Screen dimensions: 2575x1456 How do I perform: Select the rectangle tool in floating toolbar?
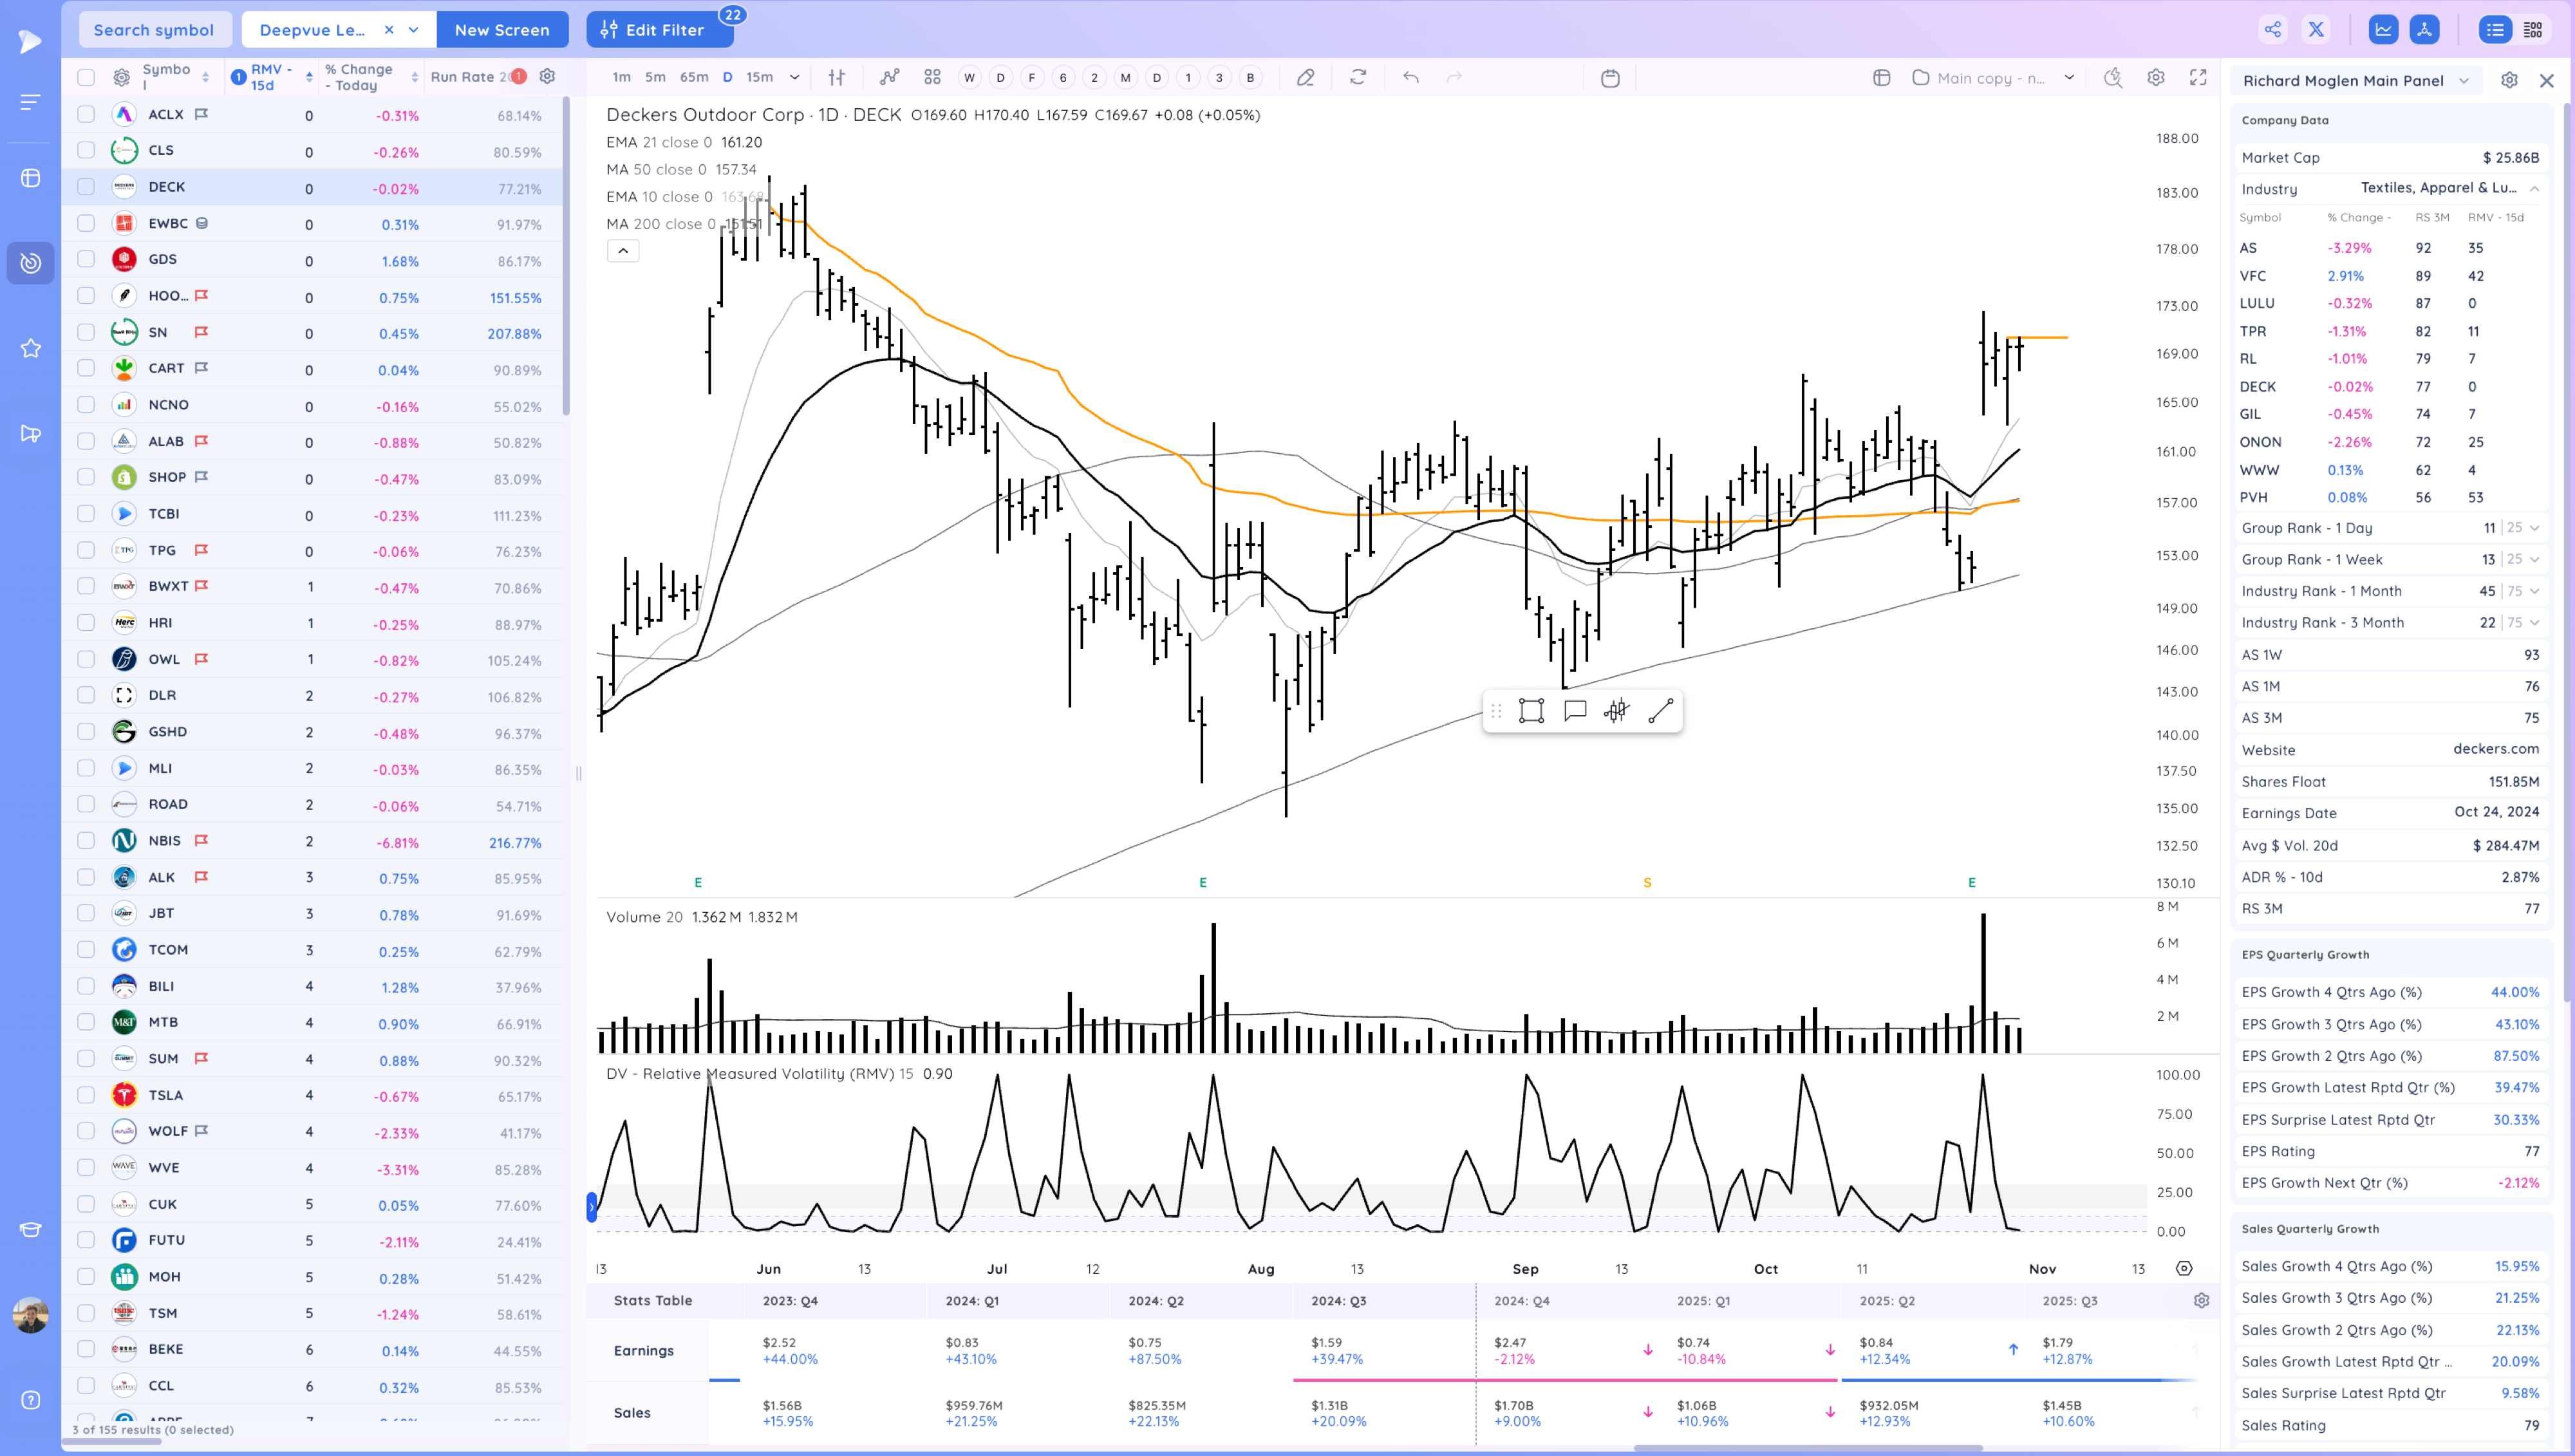1531,711
